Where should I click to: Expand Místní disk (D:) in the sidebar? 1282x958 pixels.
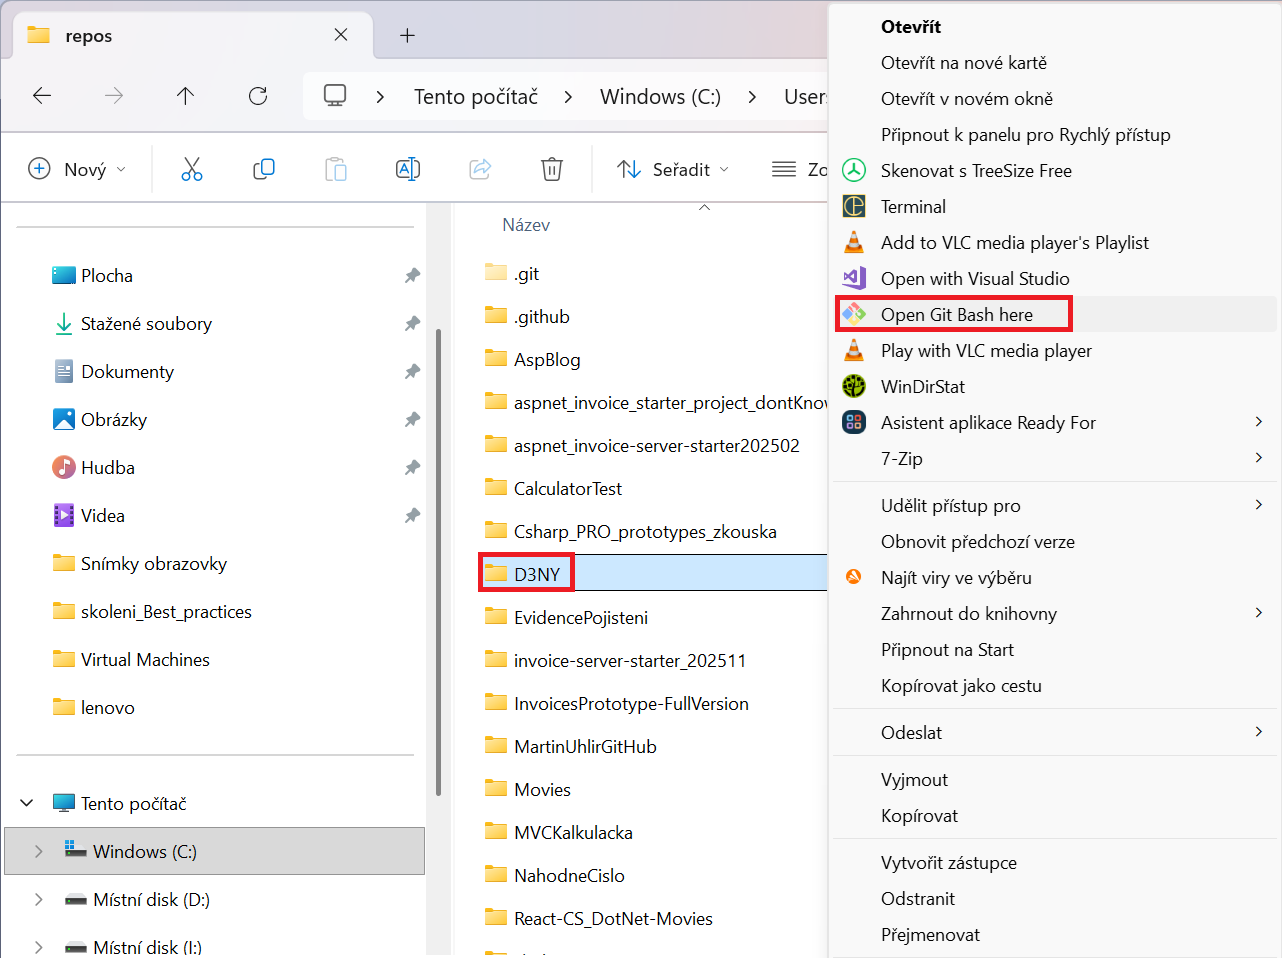[38, 899]
